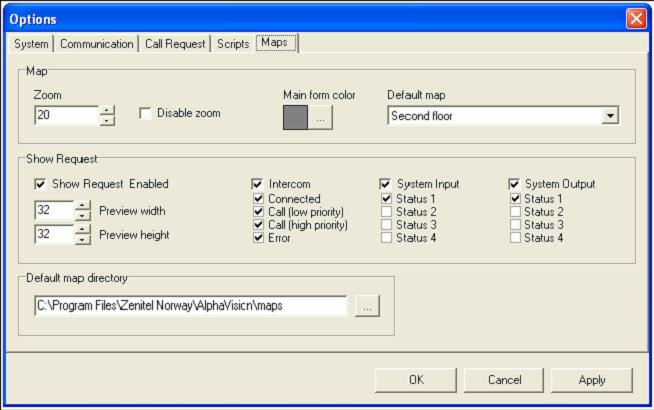Check System Input Status 2
Viewport: 654px width, 410px height.
pyautogui.click(x=387, y=212)
